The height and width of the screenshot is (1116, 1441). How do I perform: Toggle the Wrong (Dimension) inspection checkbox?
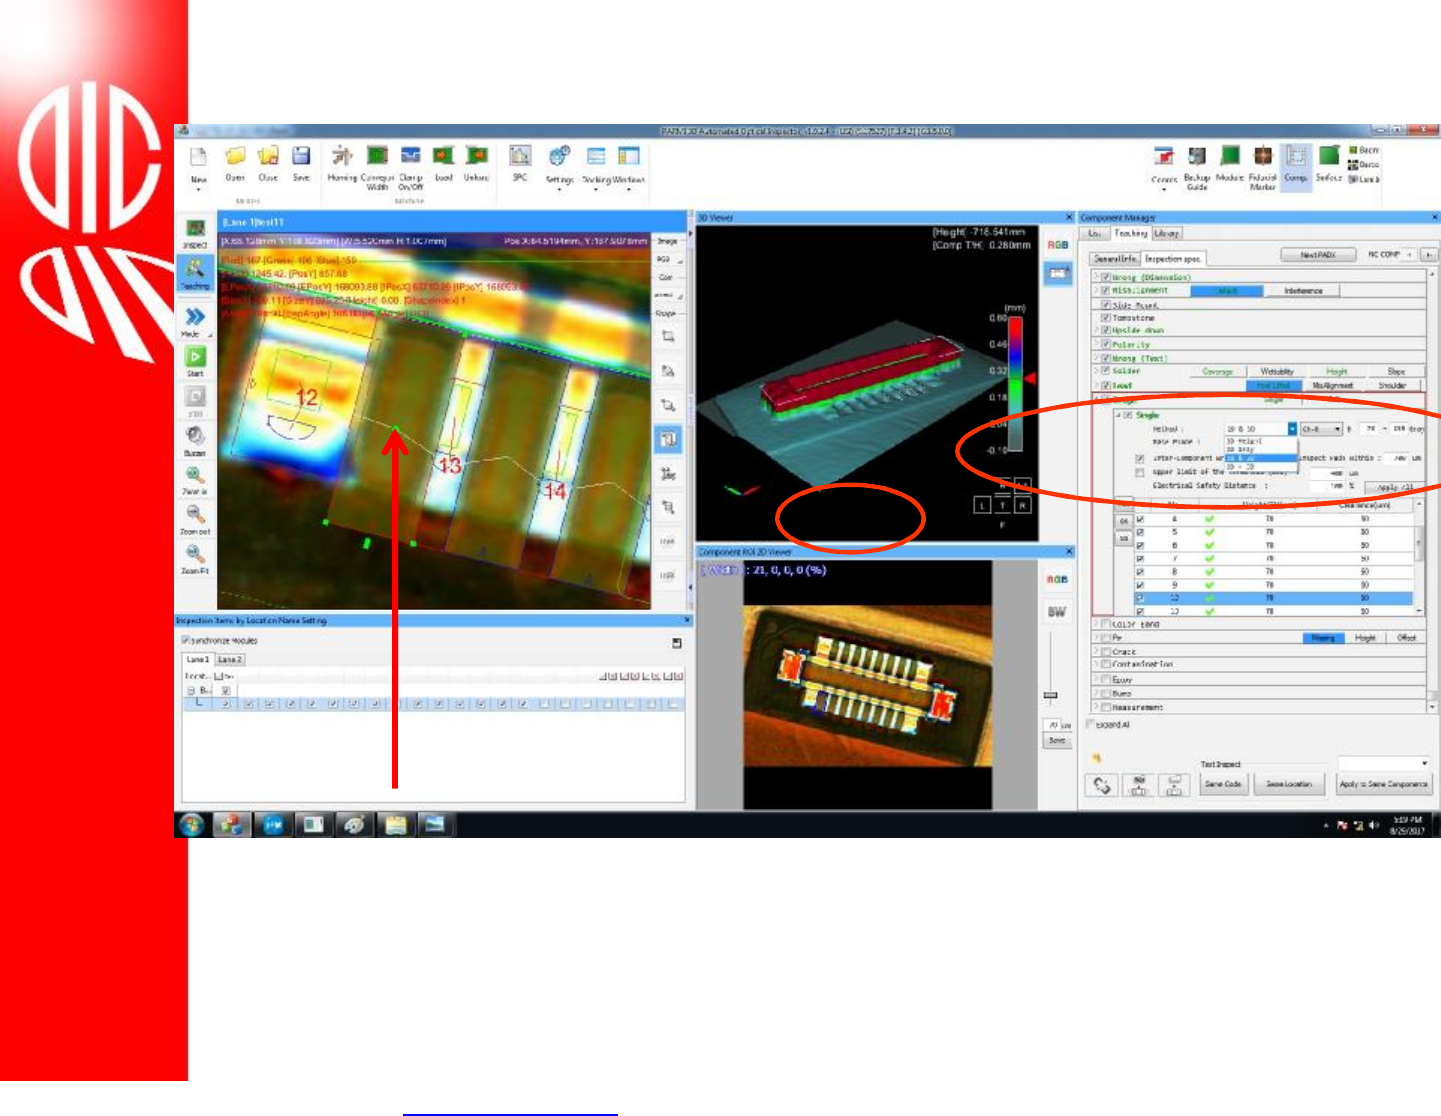click(x=1105, y=277)
